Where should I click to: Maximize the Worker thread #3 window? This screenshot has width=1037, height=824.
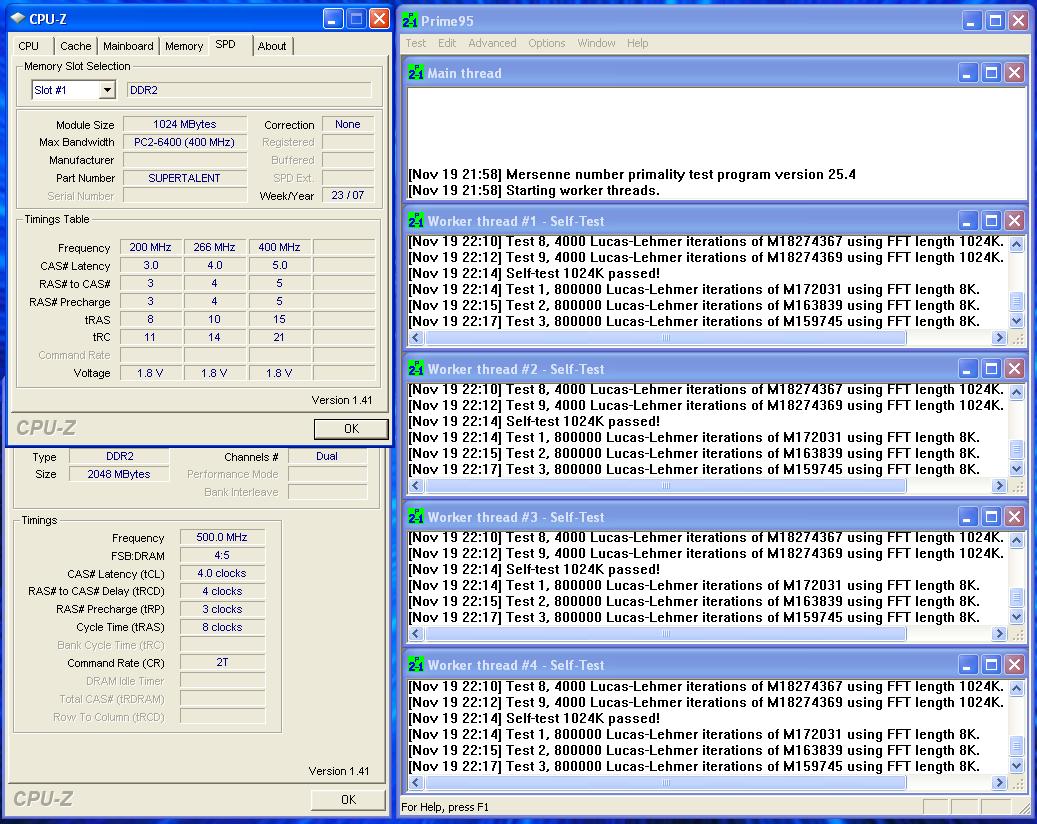991,517
